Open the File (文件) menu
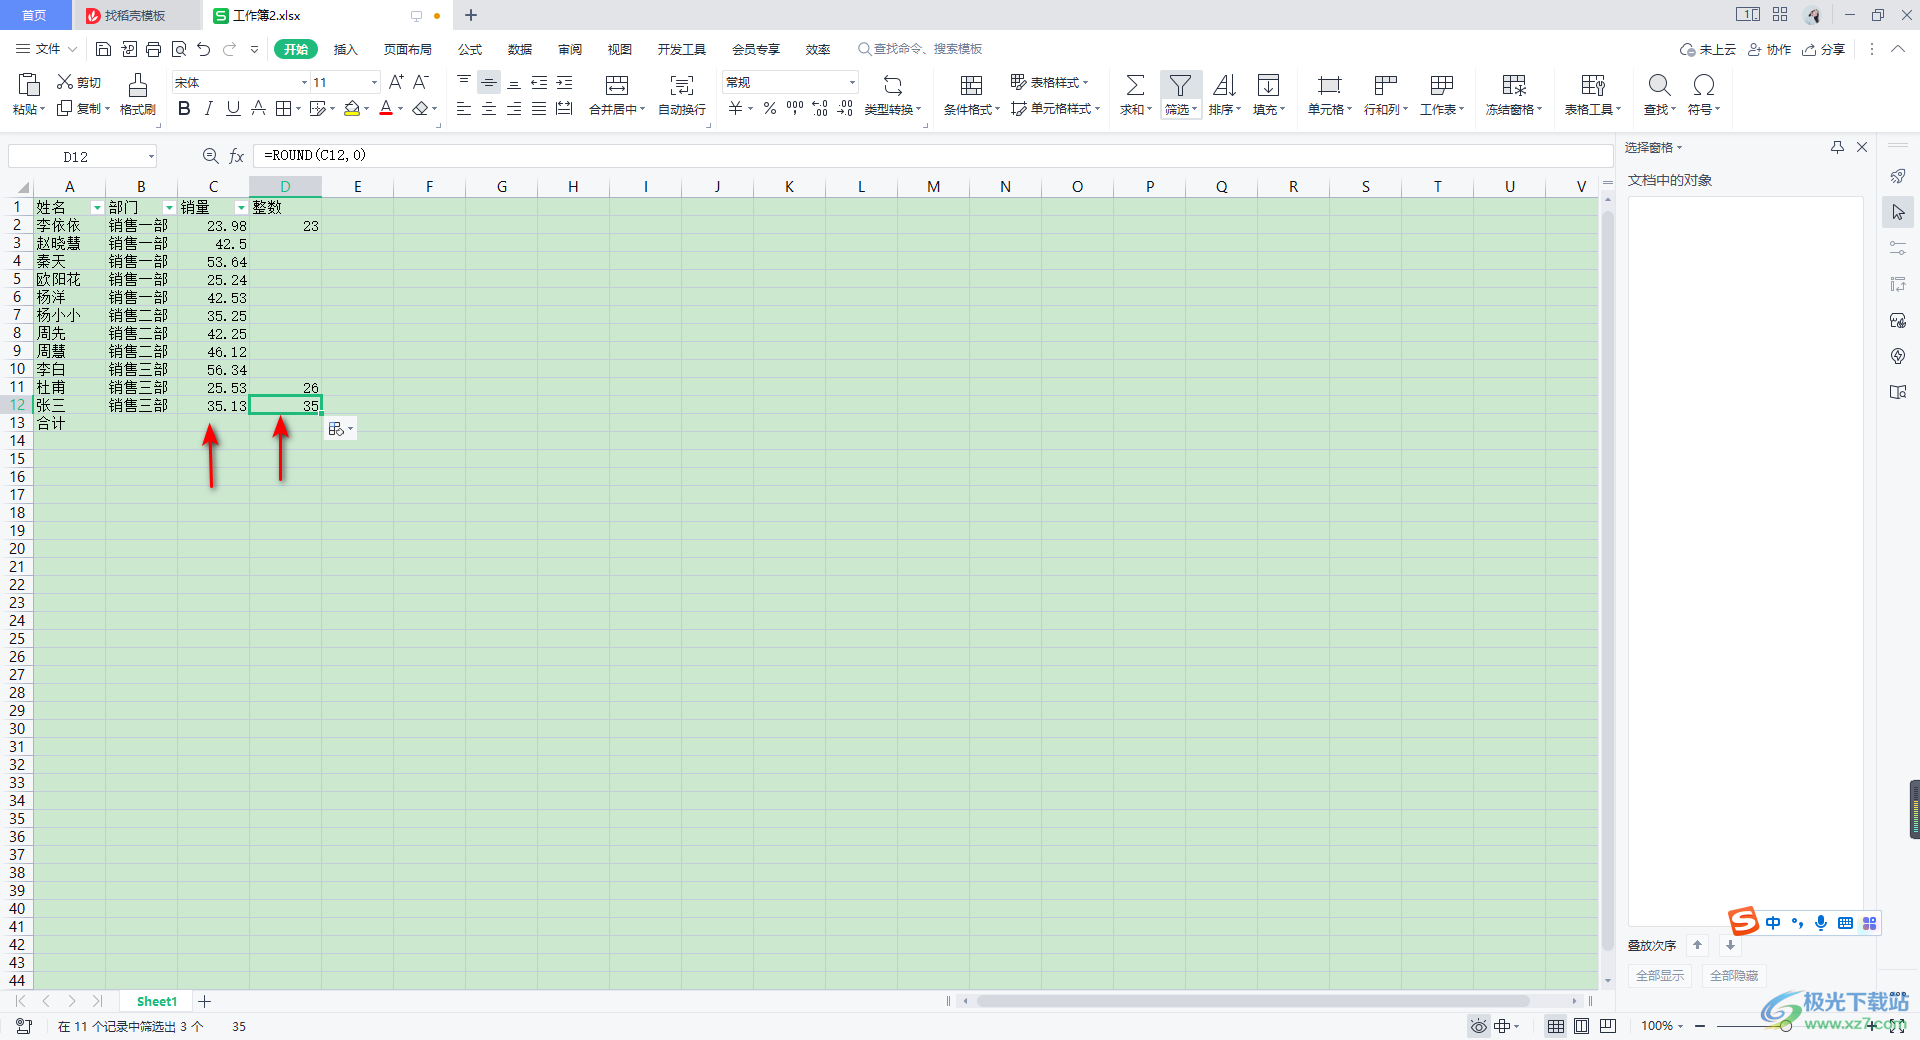1920x1040 pixels. click(x=46, y=49)
